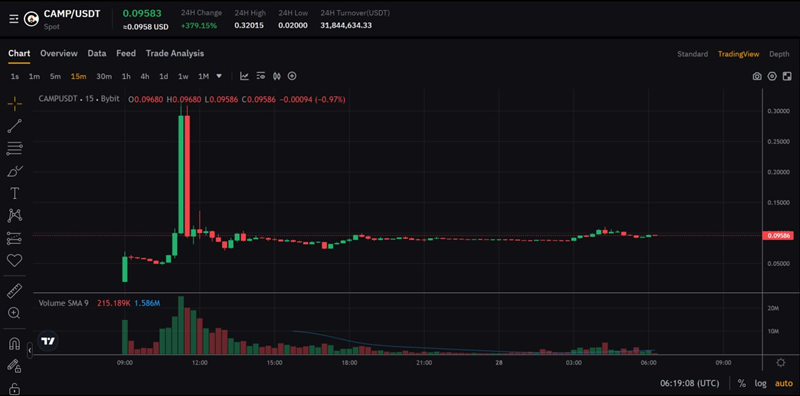This screenshot has height=396, width=800.
Task: Select the ruler measure tool
Action: [14, 291]
